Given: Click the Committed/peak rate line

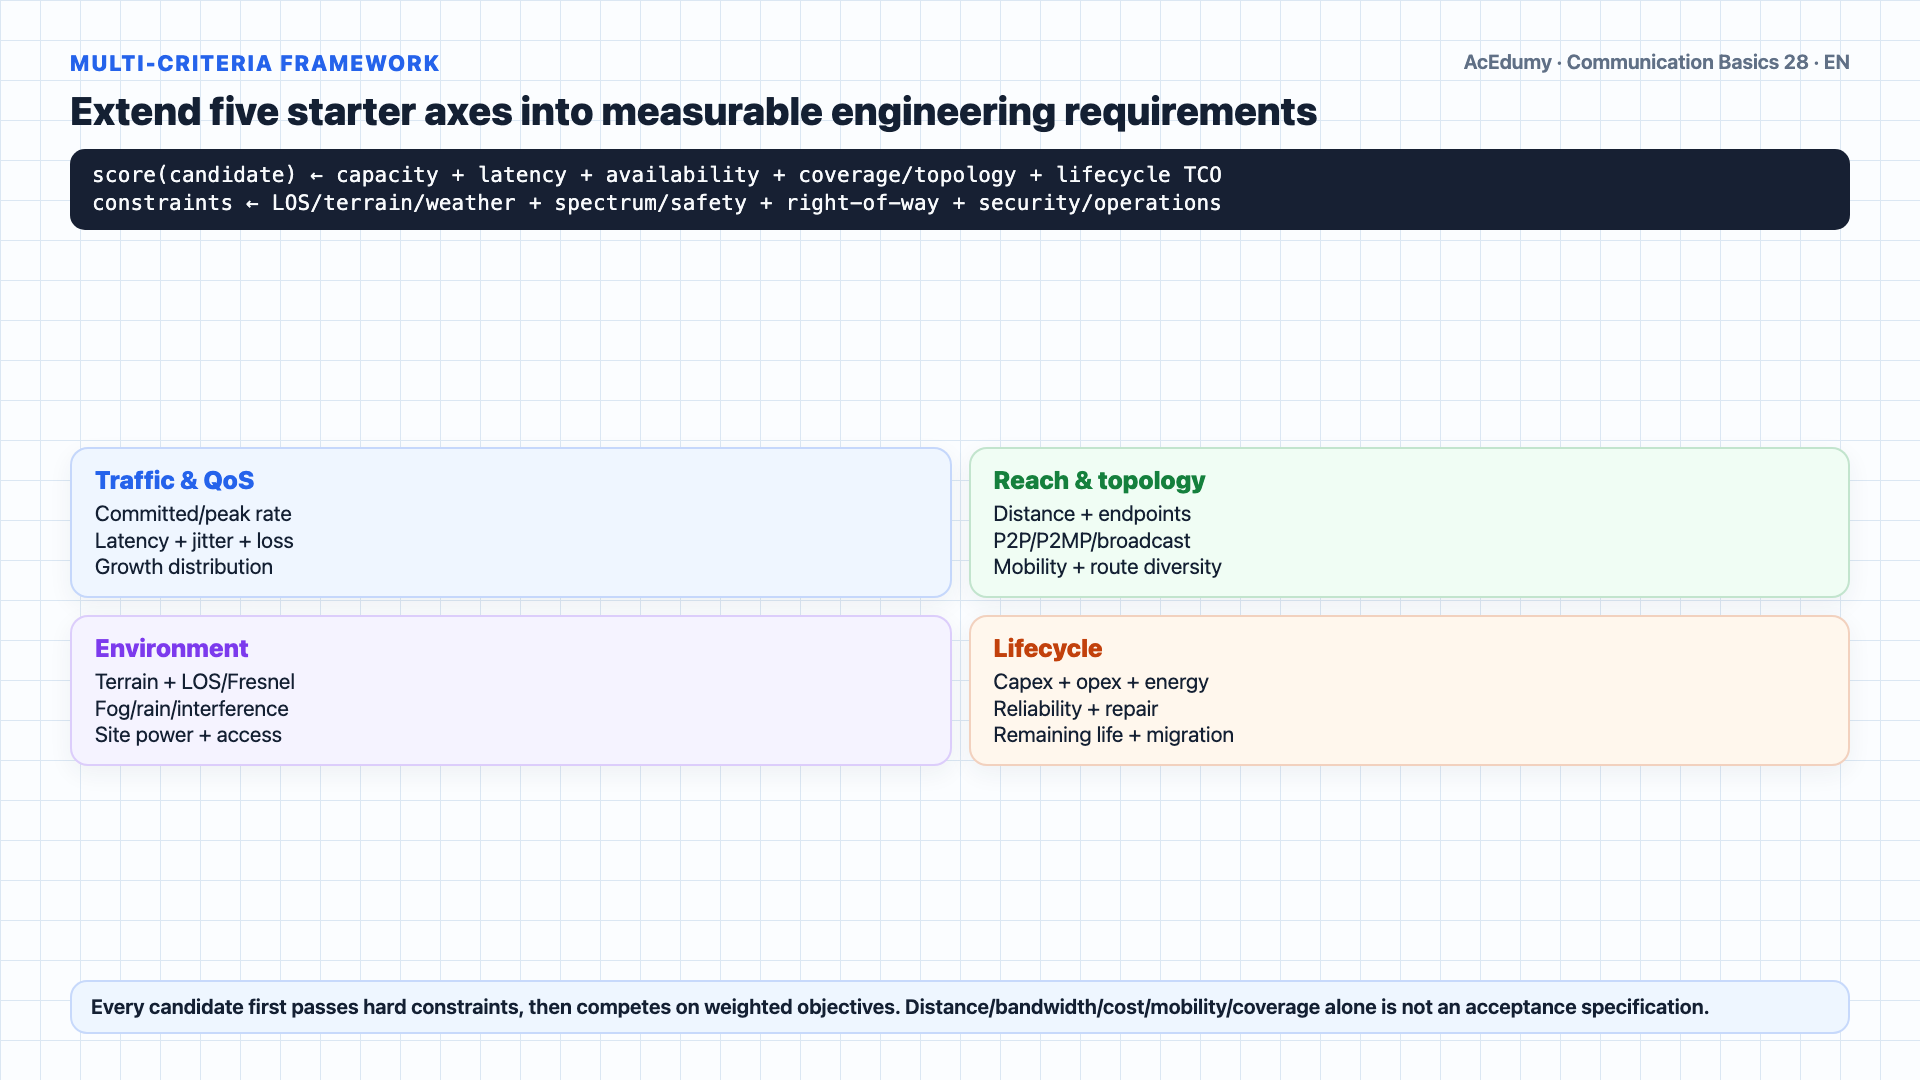Looking at the screenshot, I should pos(193,514).
